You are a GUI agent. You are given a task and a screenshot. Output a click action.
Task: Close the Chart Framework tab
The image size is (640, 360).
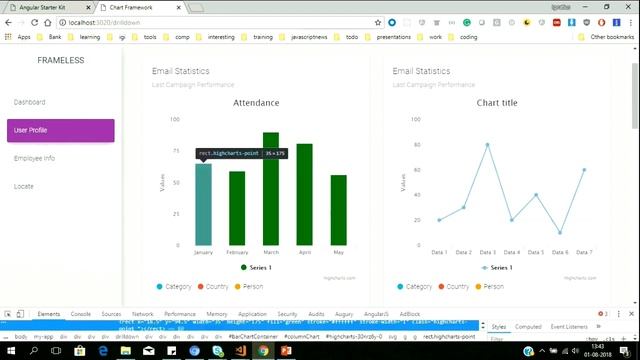179,7
